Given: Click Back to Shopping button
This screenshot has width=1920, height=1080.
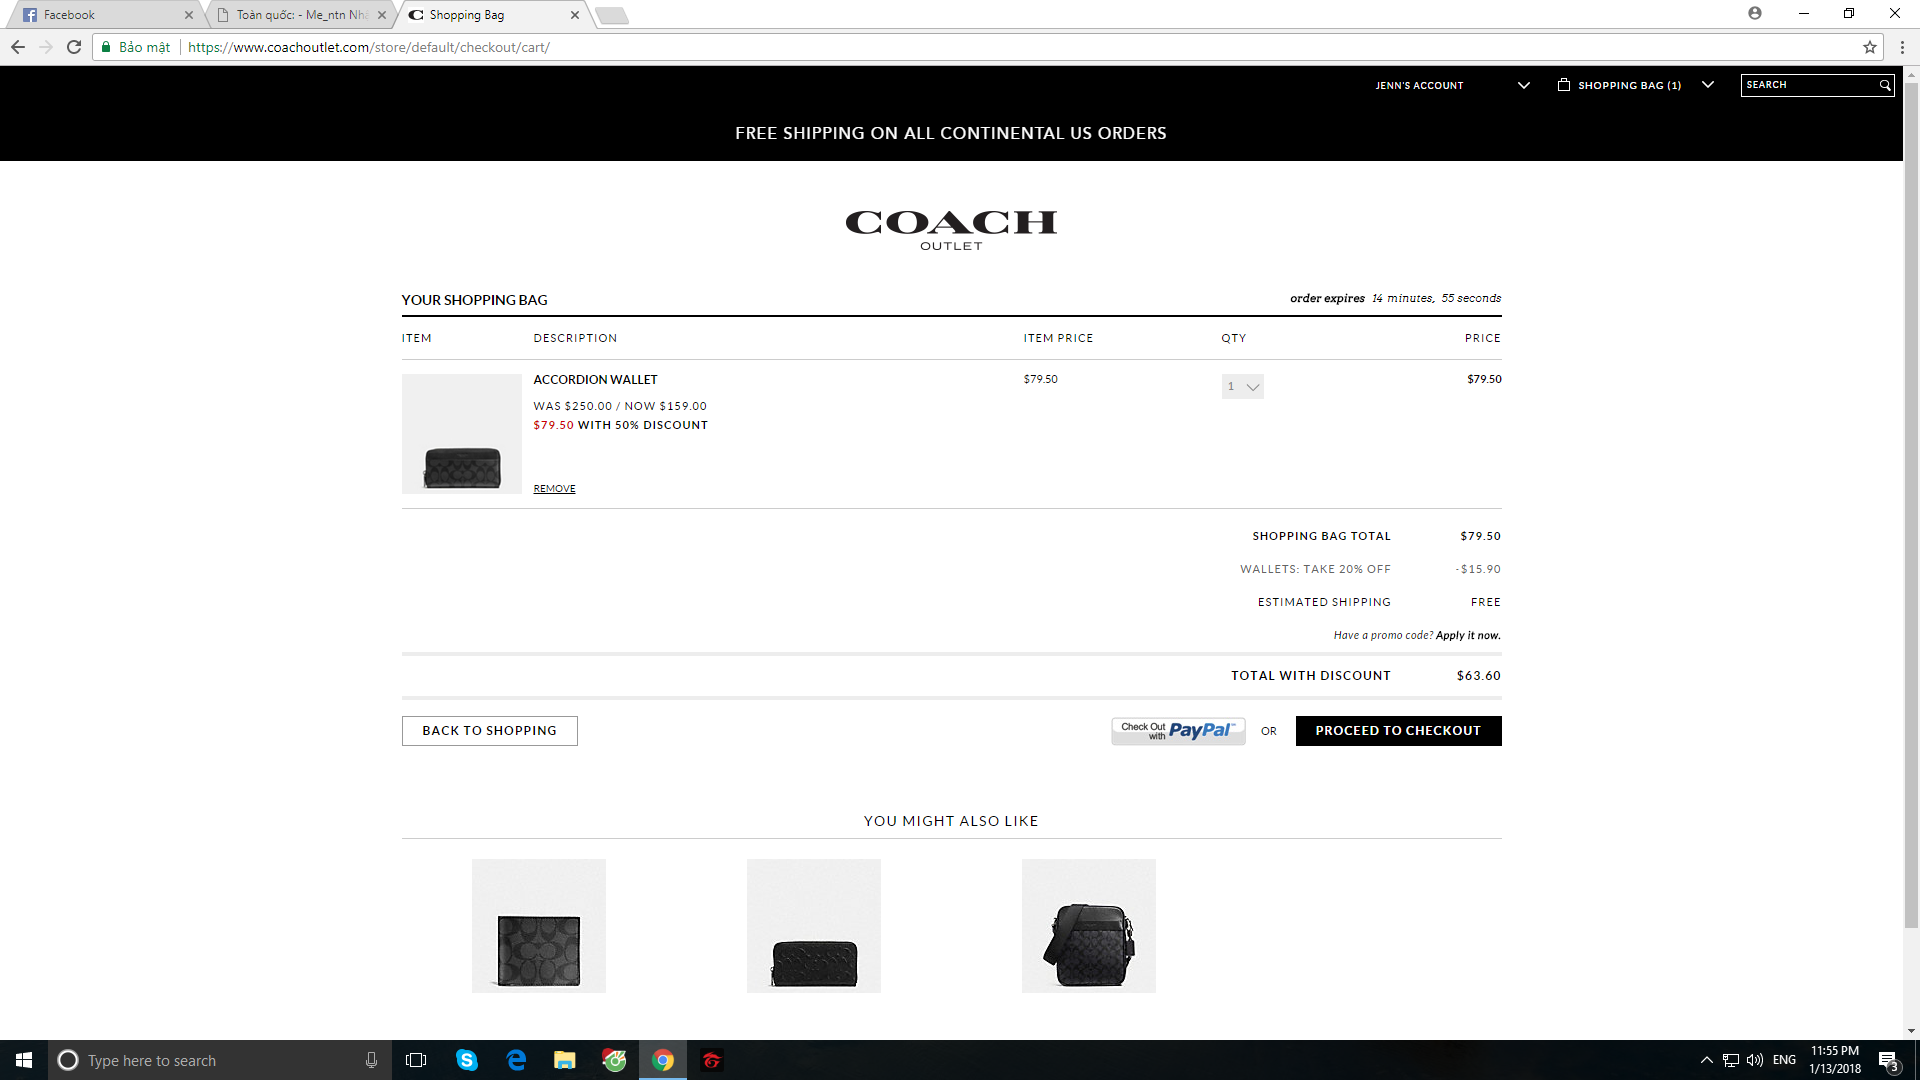Looking at the screenshot, I should coord(489,731).
